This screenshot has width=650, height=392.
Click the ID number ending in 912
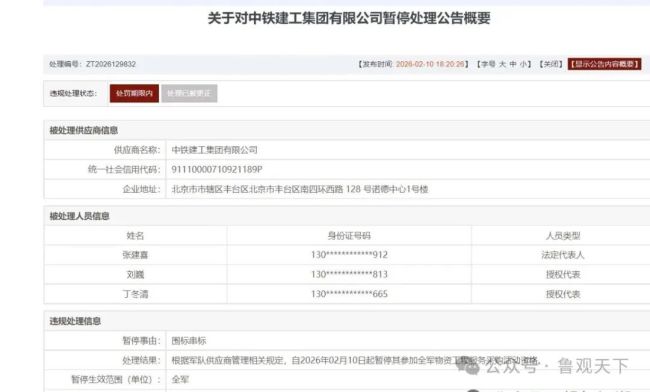point(349,255)
